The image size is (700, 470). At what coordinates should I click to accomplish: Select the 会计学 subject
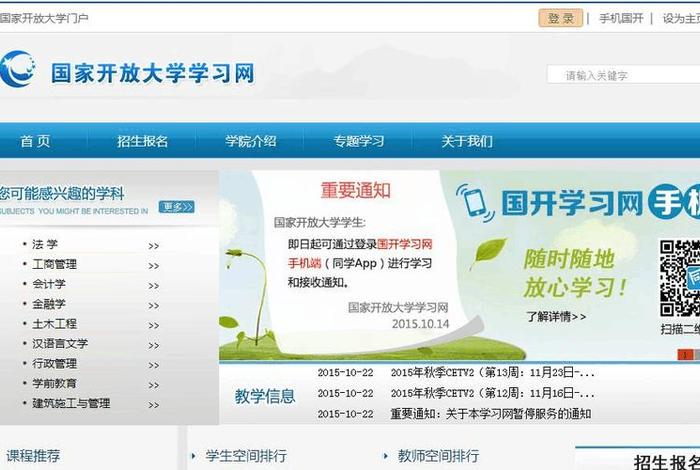coord(49,284)
